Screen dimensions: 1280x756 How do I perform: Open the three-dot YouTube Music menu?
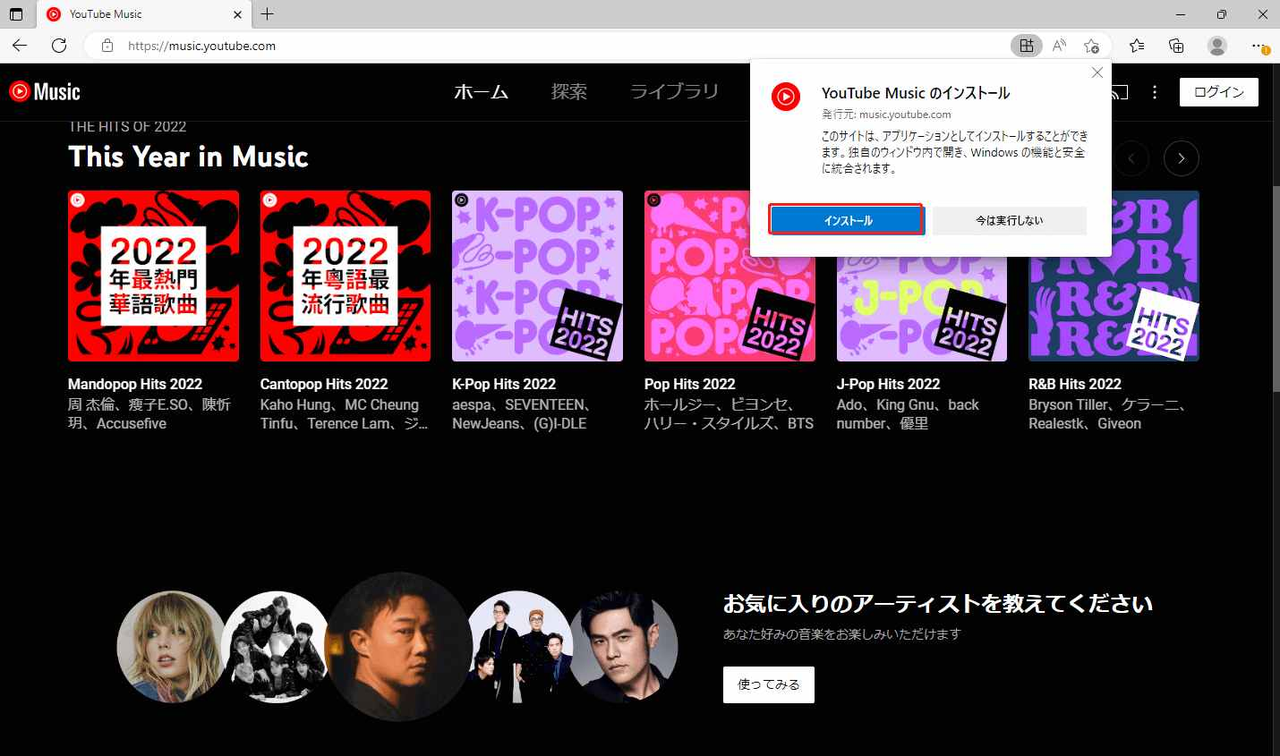pyautogui.click(x=1154, y=92)
